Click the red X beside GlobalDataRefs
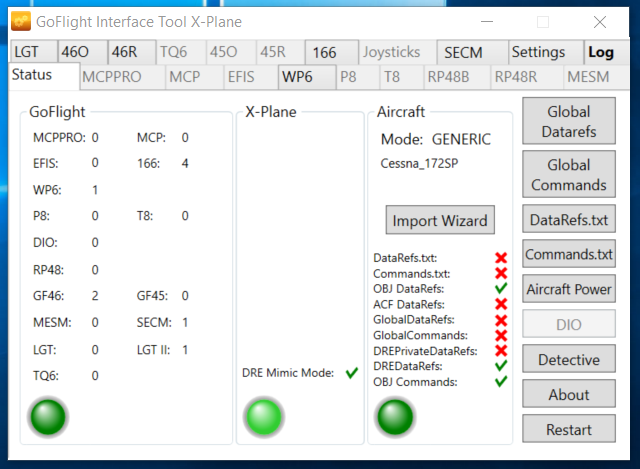Image resolution: width=640 pixels, height=469 pixels. [501, 320]
